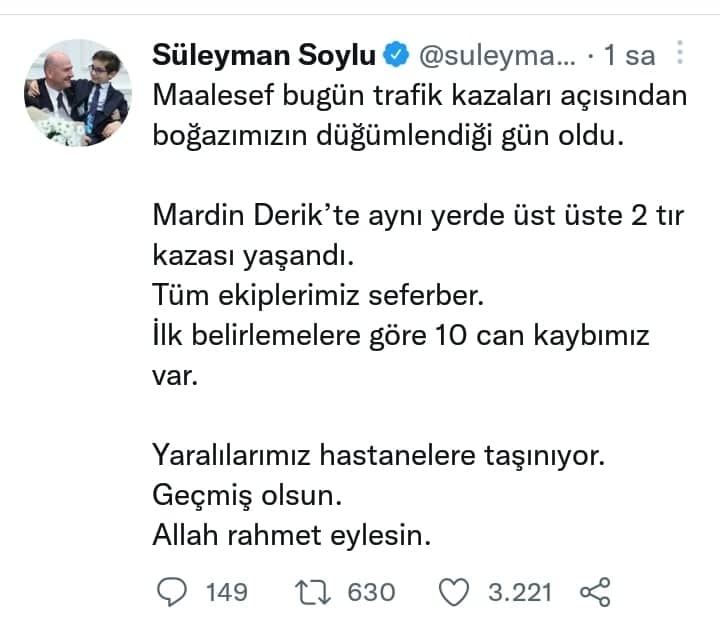
Task: Click the closing line "Allah rahmet eylesin."
Action: (291, 535)
